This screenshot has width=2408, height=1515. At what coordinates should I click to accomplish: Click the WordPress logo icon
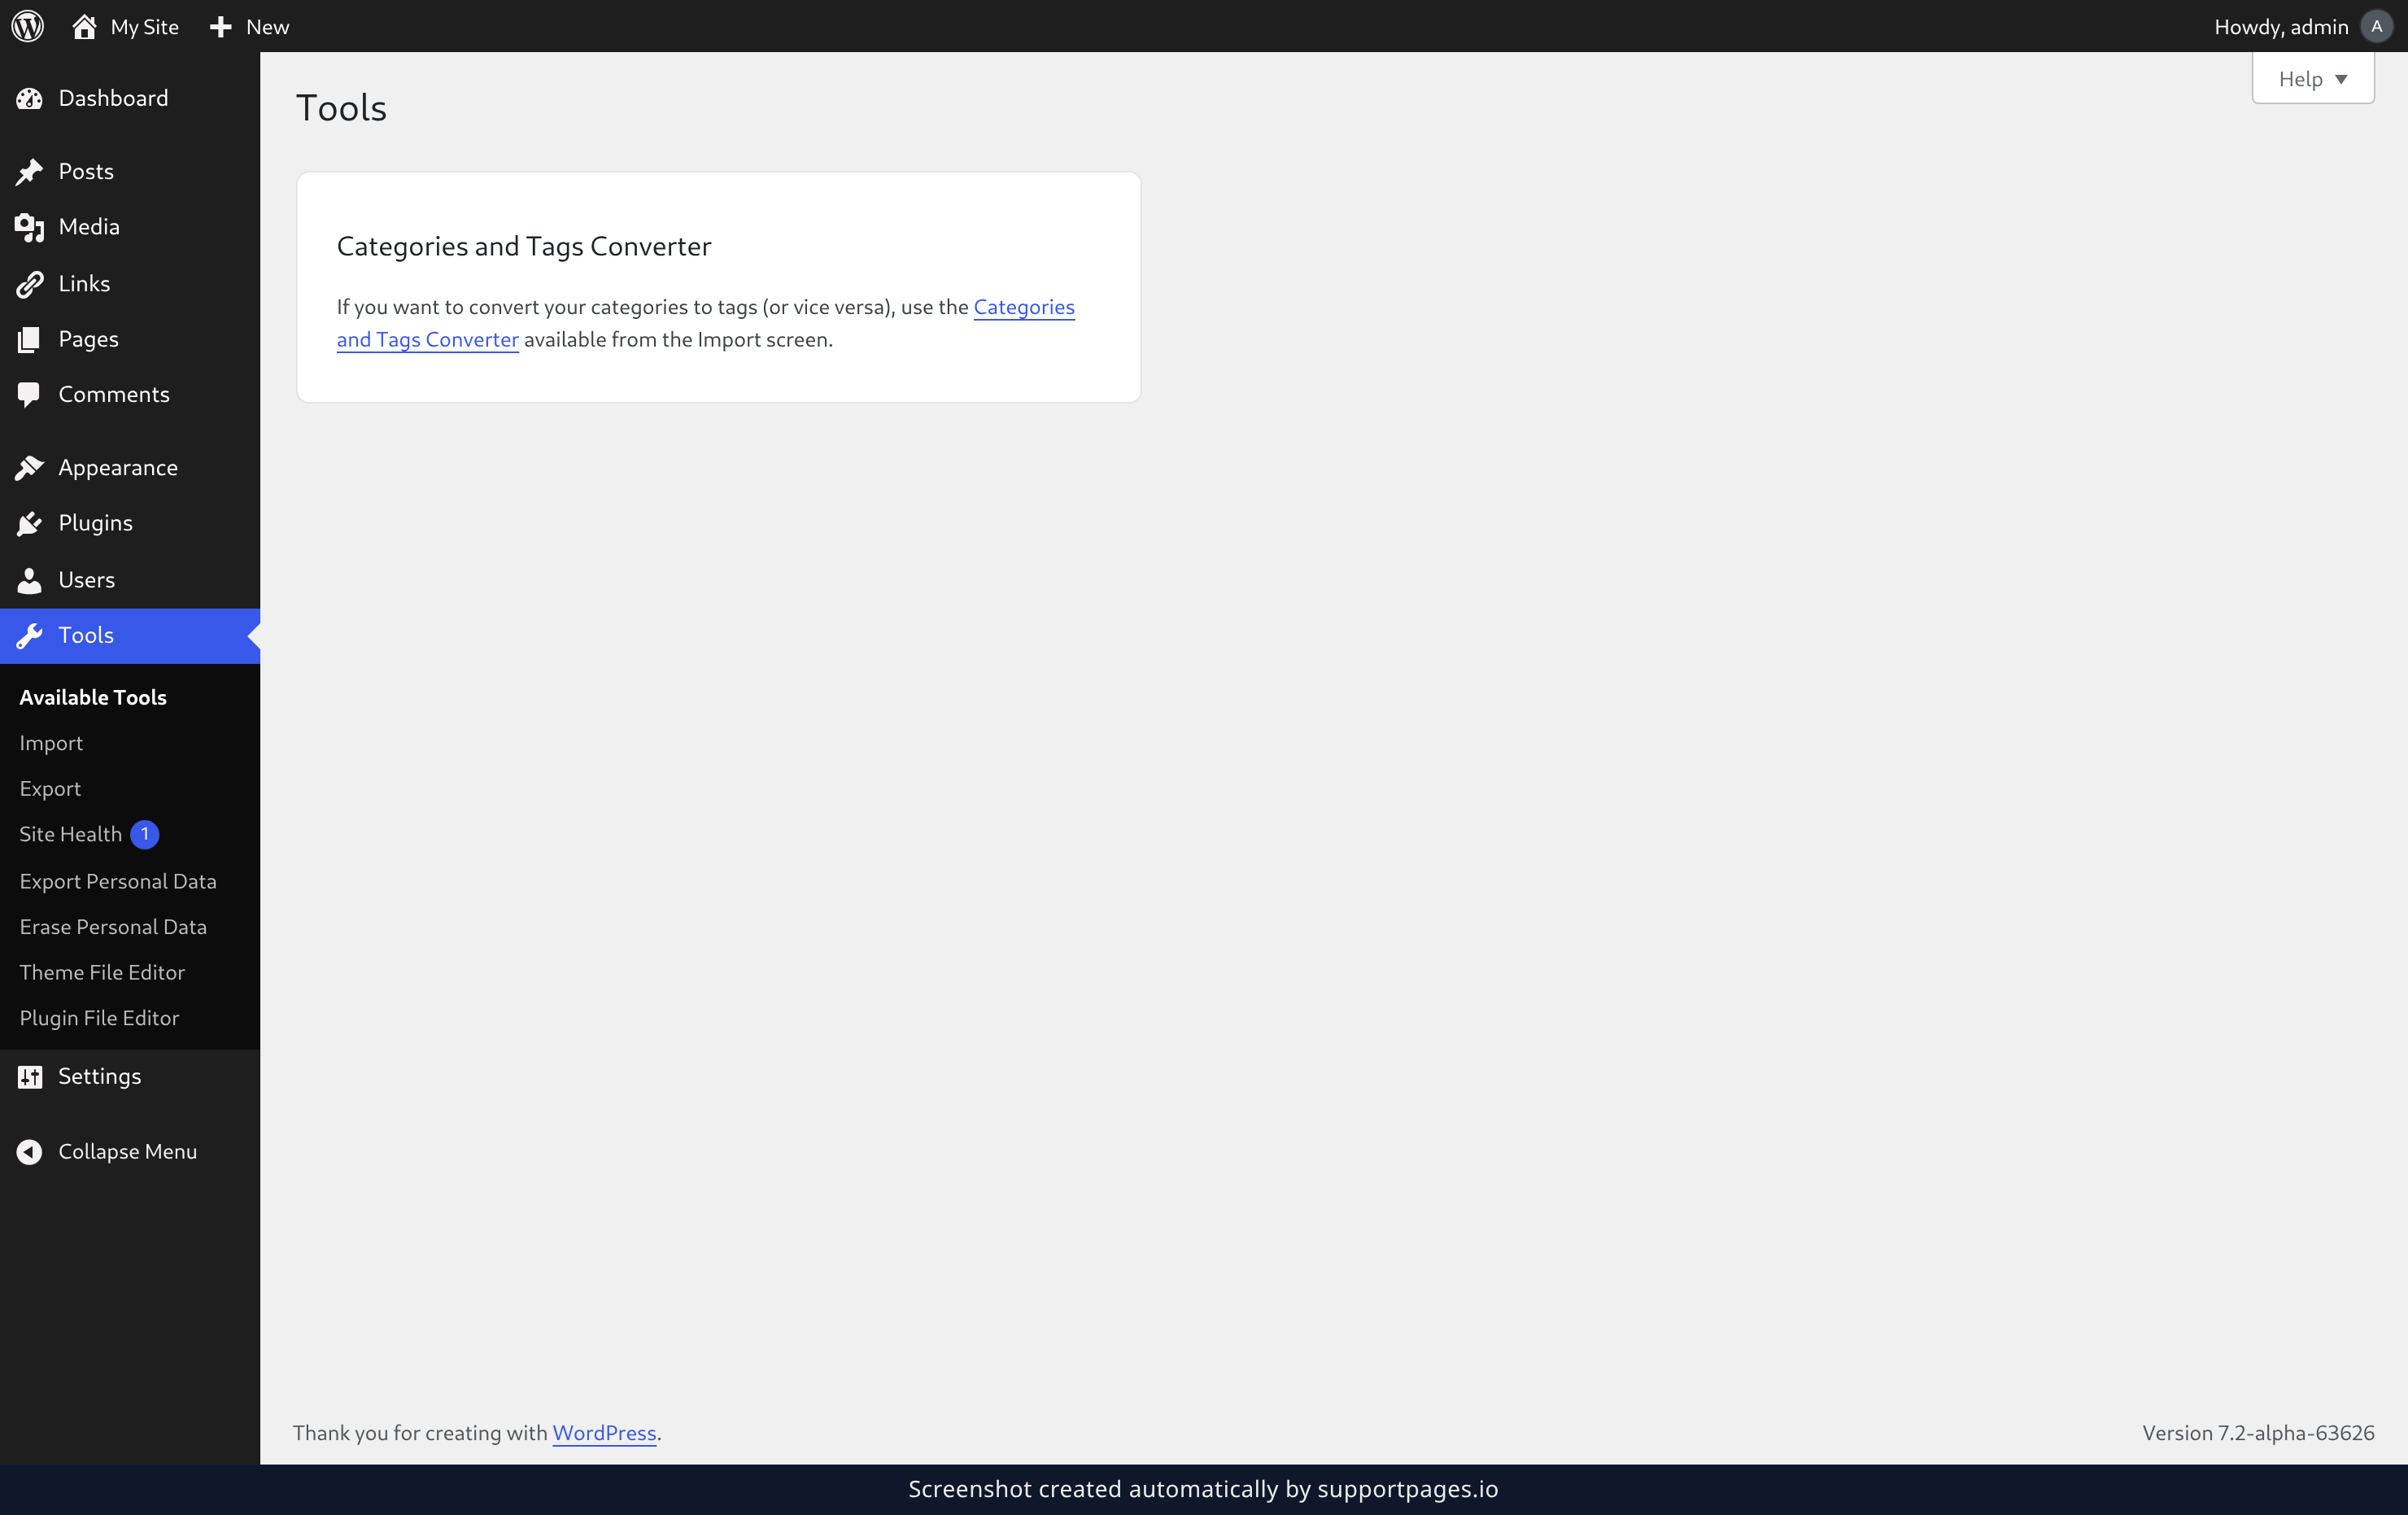pyautogui.click(x=28, y=26)
